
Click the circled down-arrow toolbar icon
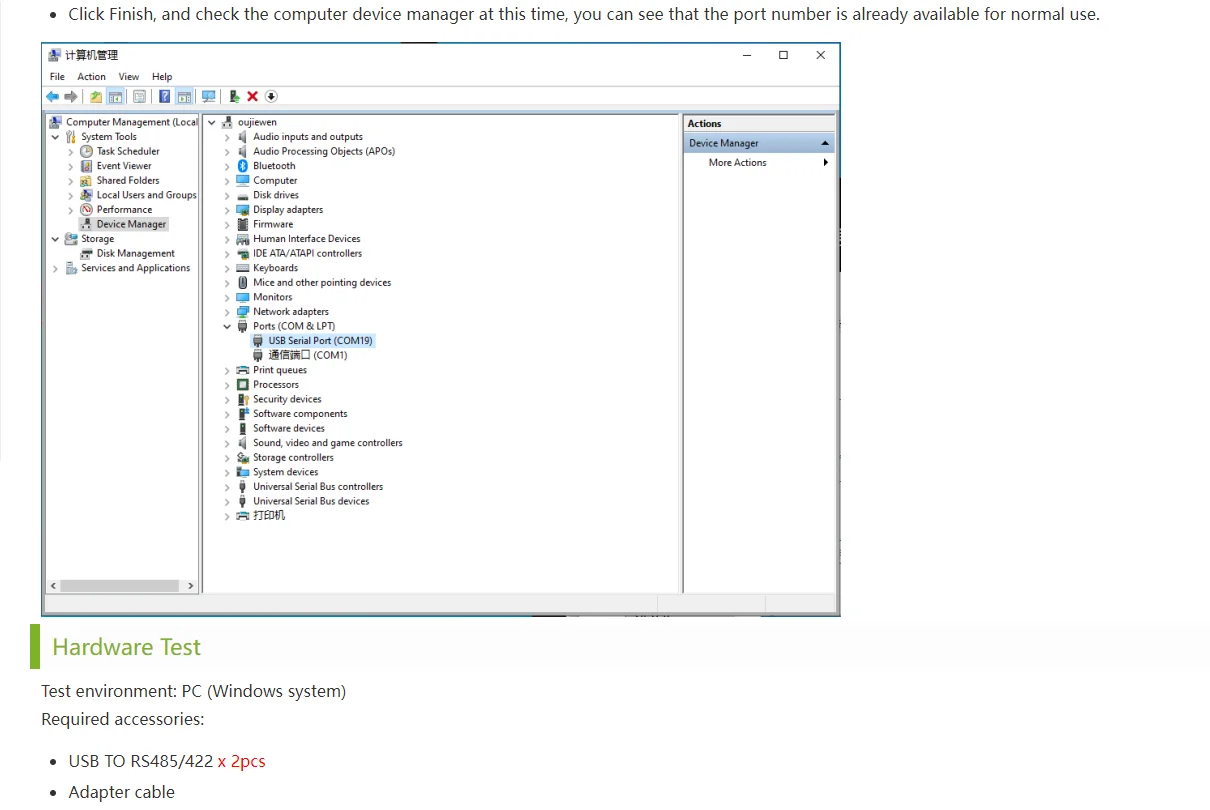pos(271,97)
